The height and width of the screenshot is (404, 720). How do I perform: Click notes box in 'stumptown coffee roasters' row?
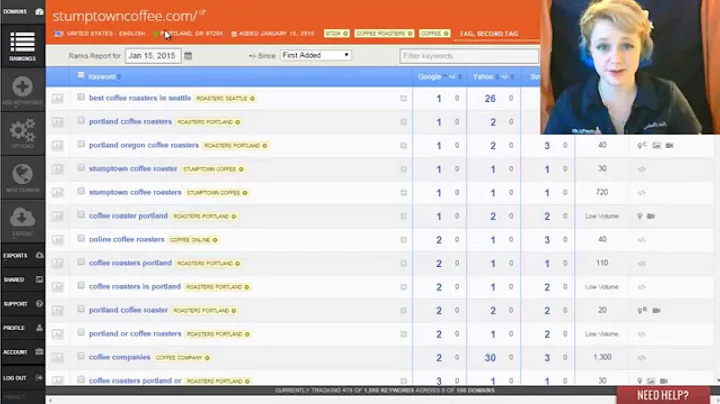coord(403,193)
